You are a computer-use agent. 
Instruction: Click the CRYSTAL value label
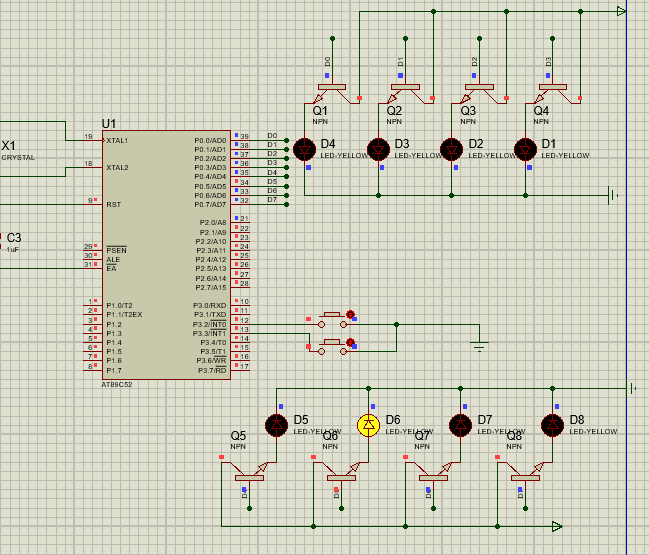click(x=18, y=158)
